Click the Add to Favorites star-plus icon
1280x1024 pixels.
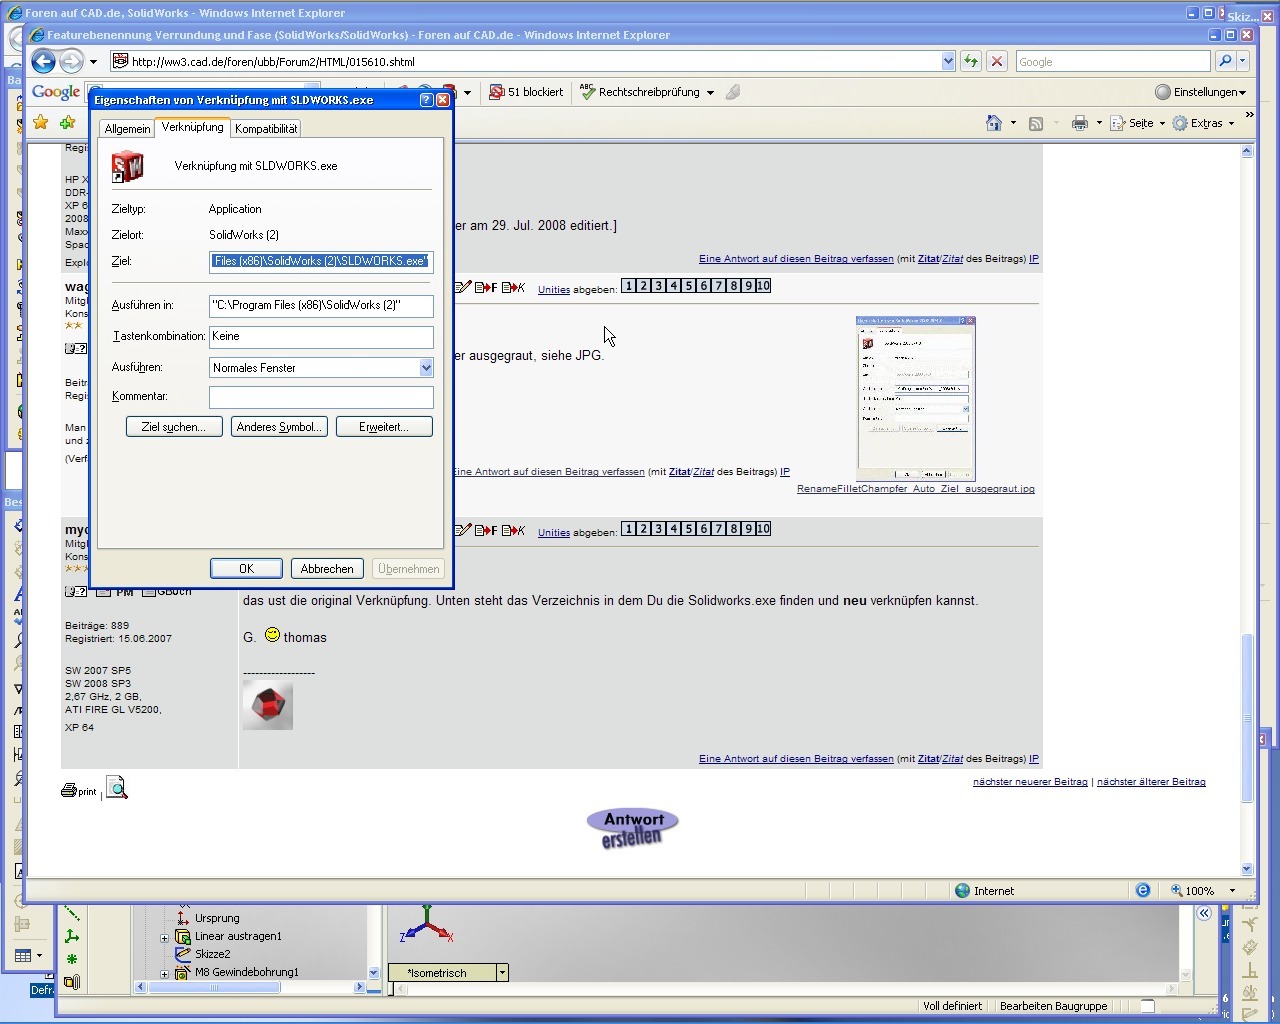tap(67, 122)
